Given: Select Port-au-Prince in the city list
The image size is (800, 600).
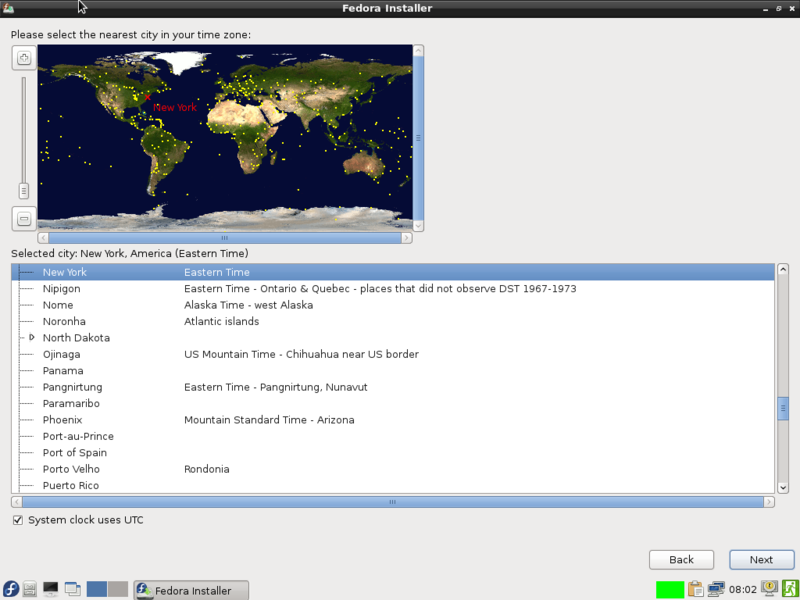Looking at the screenshot, I should point(392,436).
